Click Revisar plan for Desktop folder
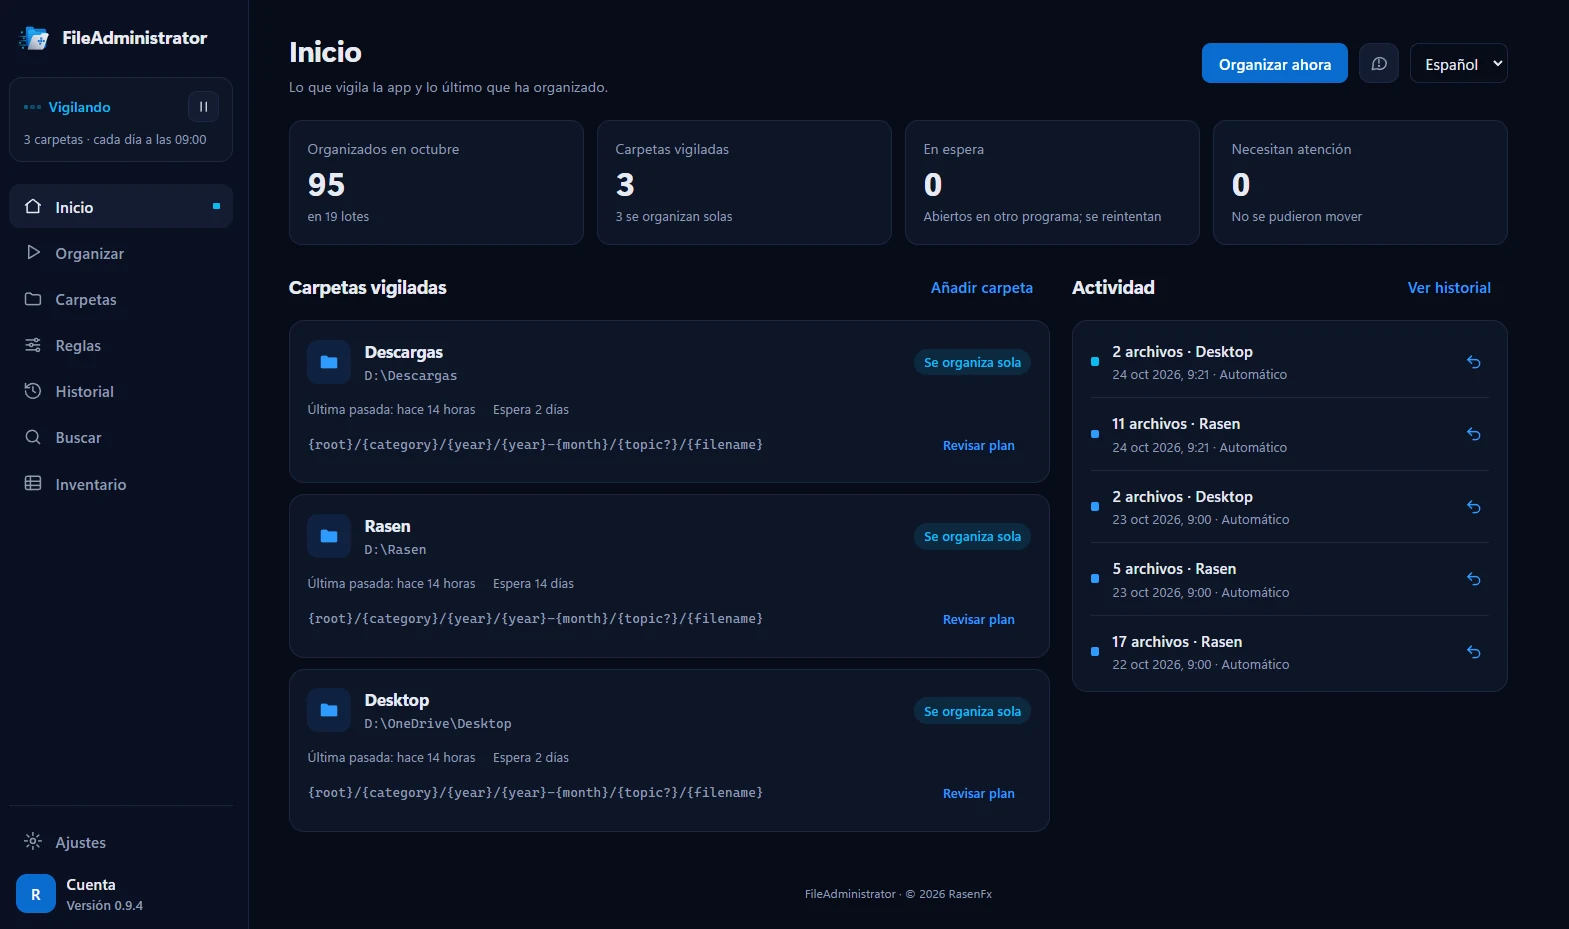The height and width of the screenshot is (929, 1569). point(978,793)
